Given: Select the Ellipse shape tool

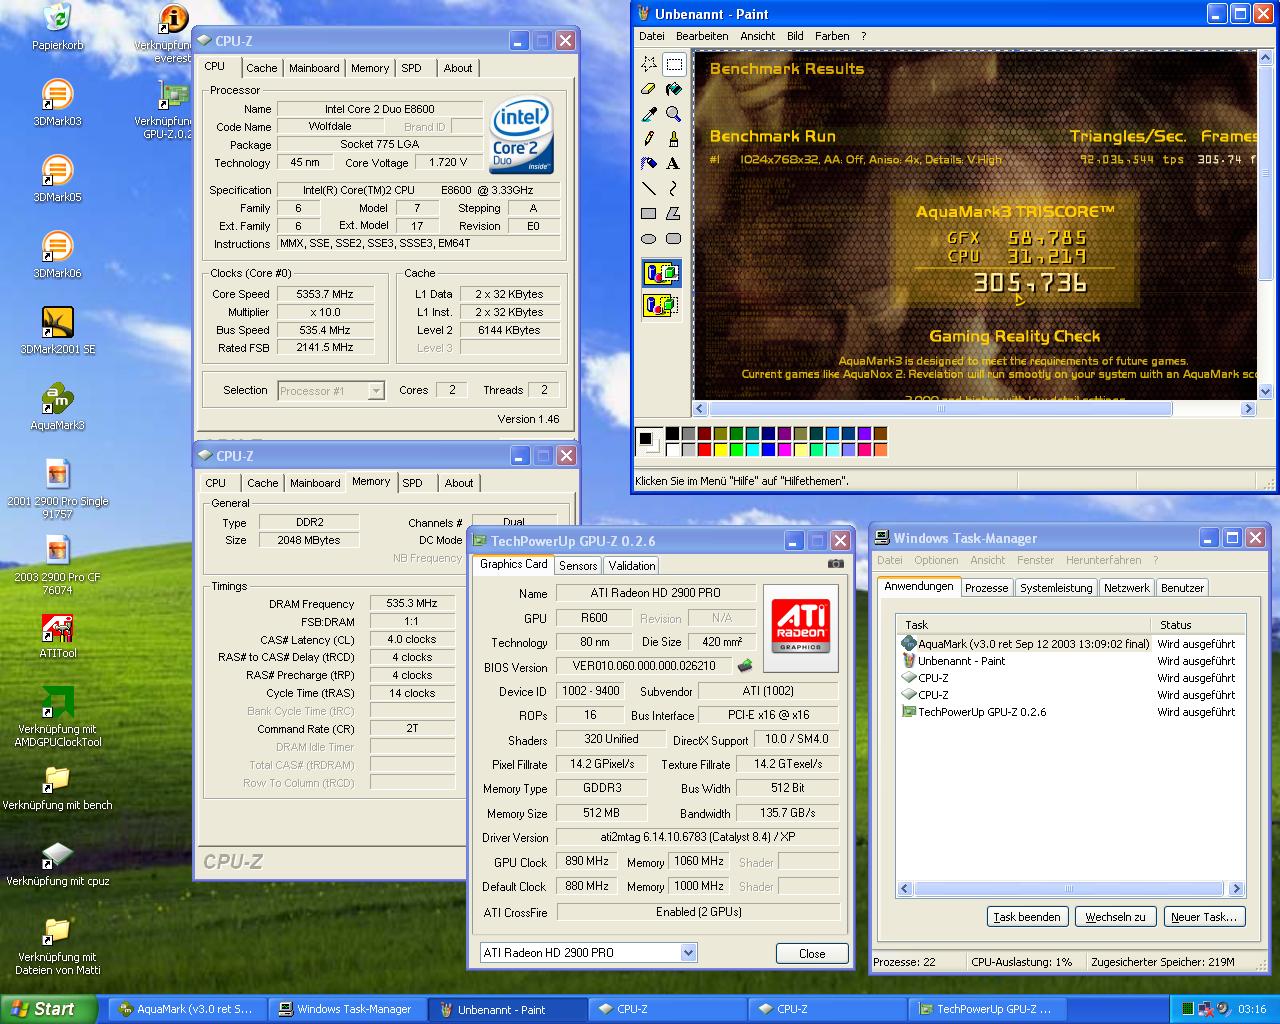Looking at the screenshot, I should coord(649,238).
